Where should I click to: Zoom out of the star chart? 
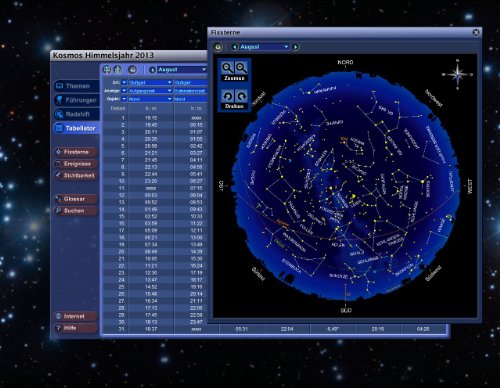[228, 68]
